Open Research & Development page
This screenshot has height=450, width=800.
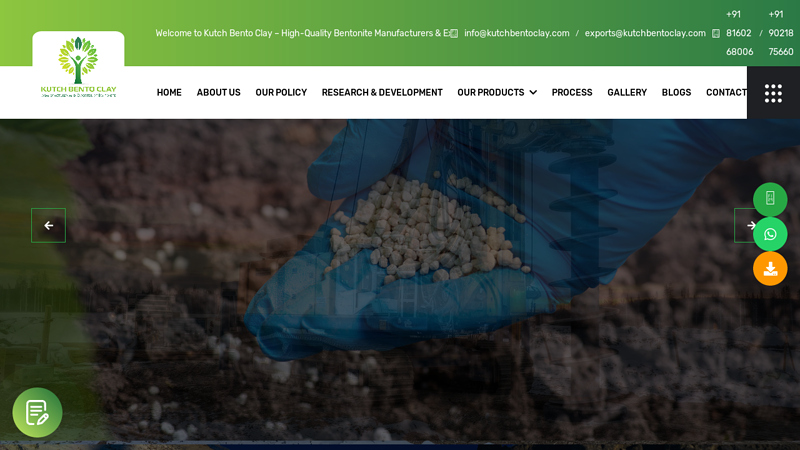click(382, 92)
